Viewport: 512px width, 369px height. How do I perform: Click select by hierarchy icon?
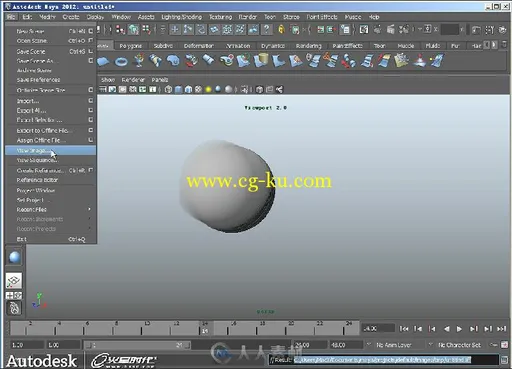pyautogui.click(x=120, y=30)
